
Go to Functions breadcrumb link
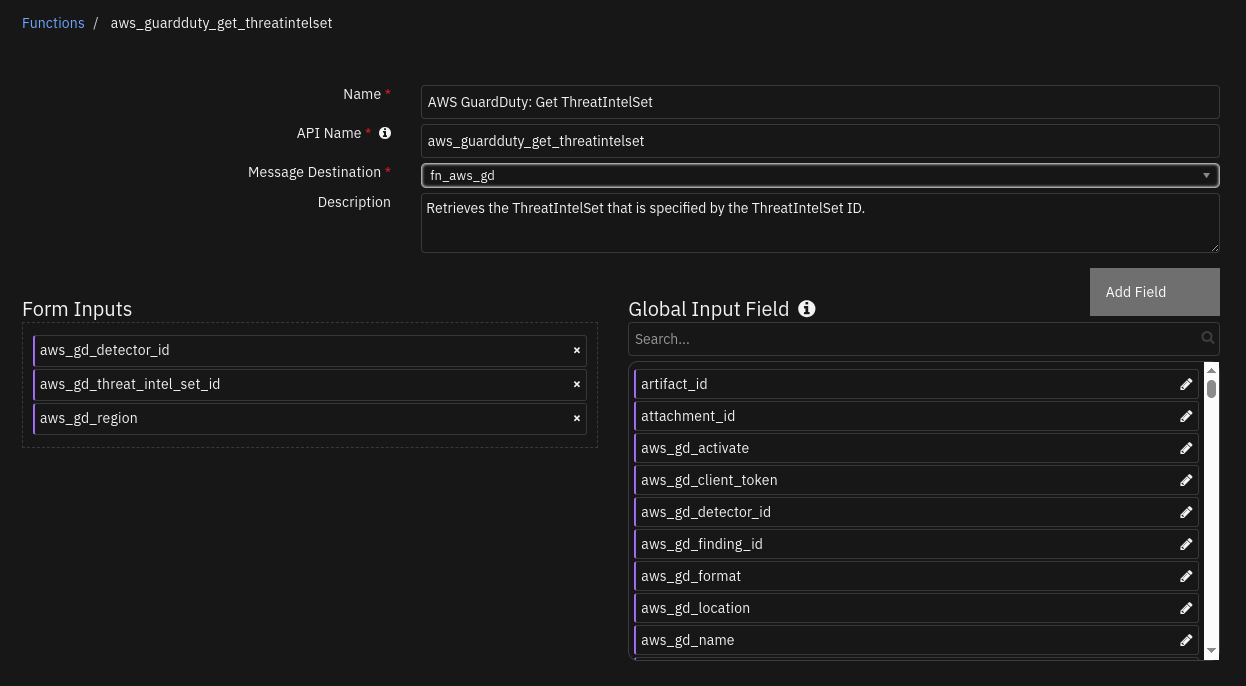point(53,23)
